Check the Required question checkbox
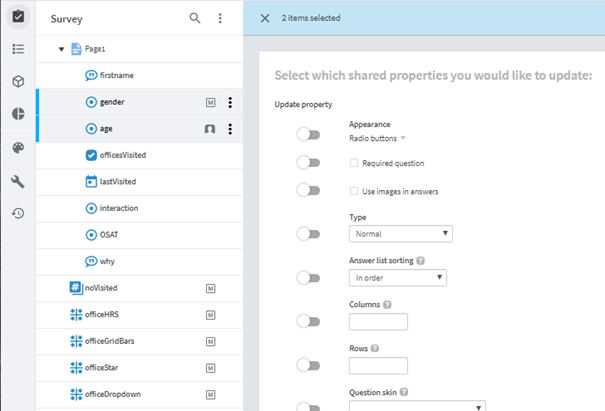605x411 pixels. pyautogui.click(x=354, y=163)
